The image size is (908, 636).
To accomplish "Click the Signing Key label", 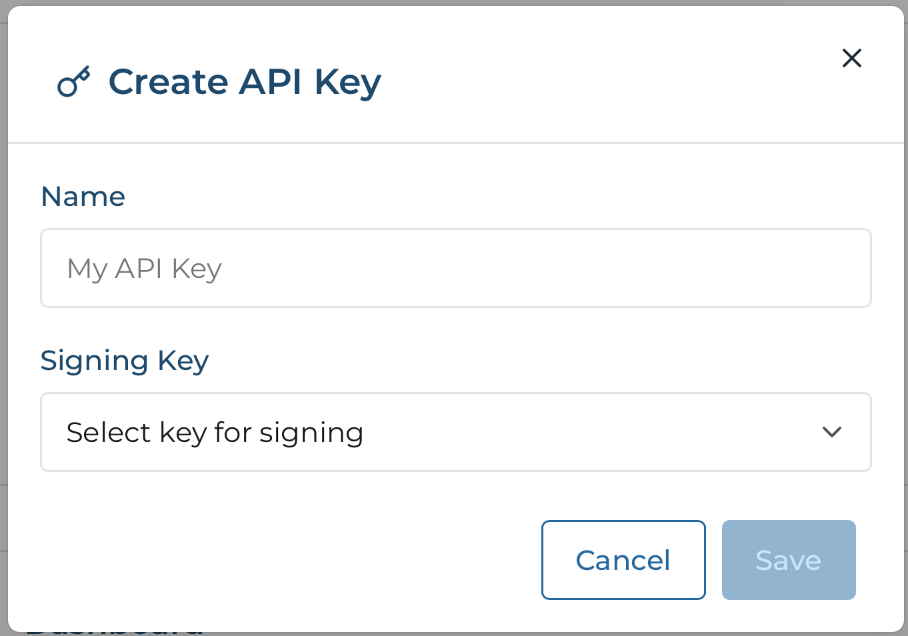I will click(124, 361).
